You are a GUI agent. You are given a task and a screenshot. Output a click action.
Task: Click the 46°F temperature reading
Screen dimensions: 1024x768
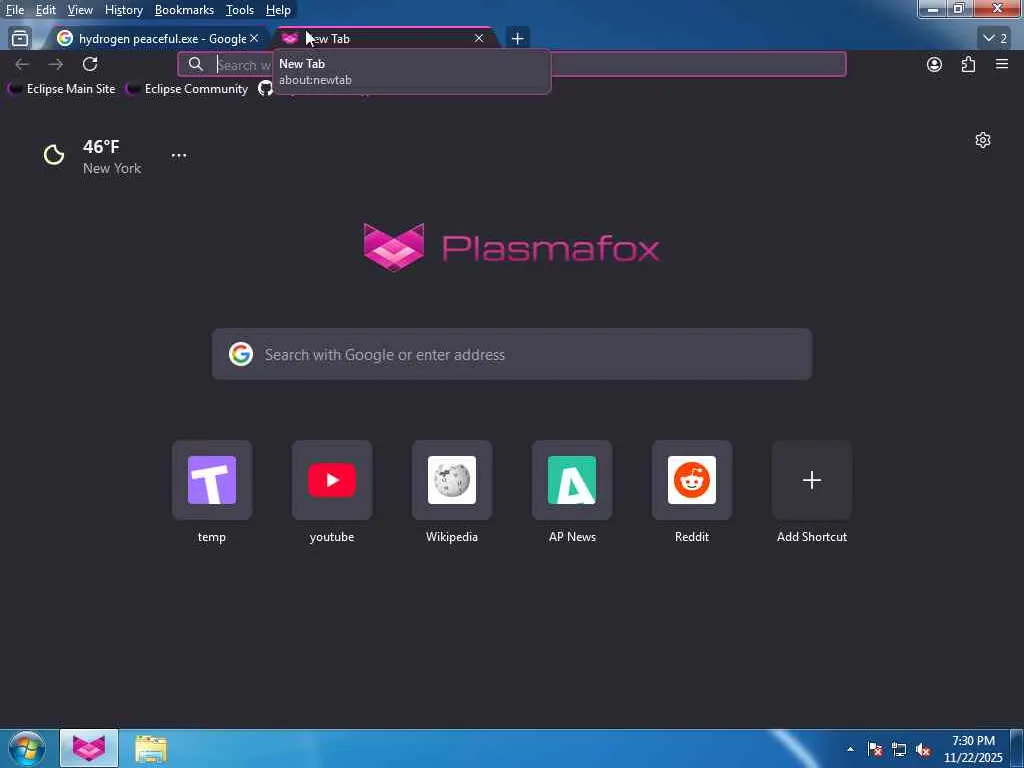tap(101, 146)
